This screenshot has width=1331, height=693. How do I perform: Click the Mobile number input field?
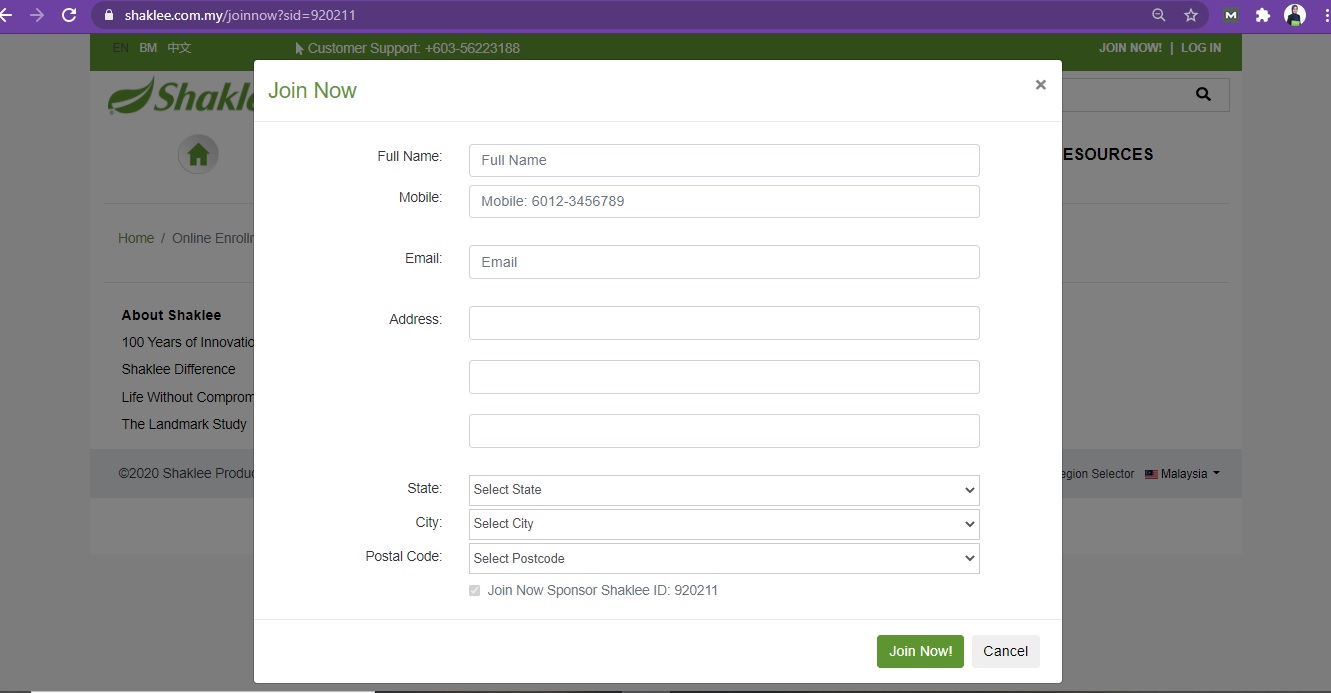pos(724,201)
